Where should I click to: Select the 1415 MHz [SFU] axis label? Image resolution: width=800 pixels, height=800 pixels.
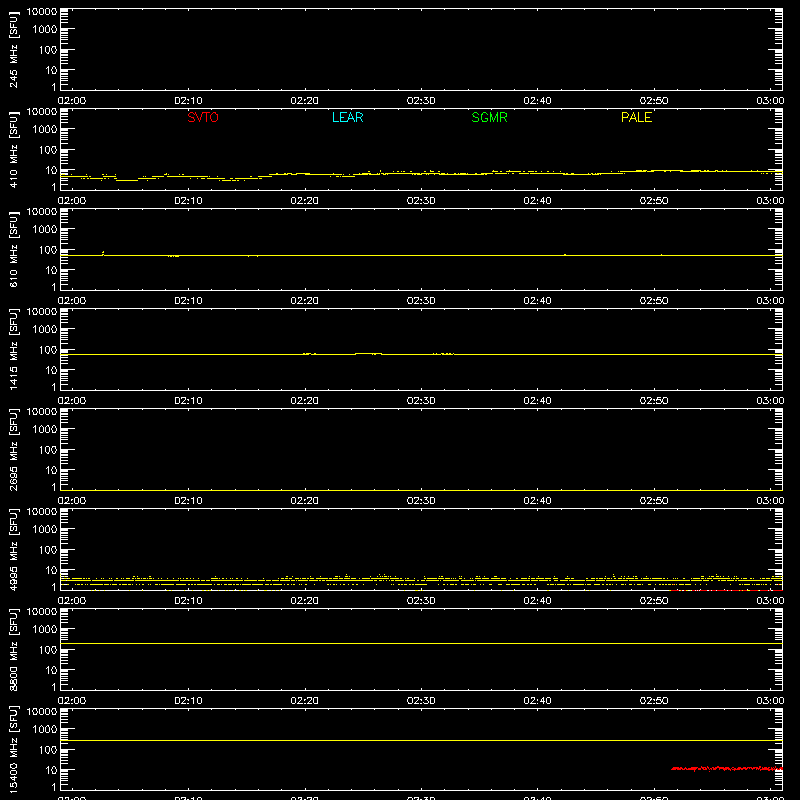13,350
